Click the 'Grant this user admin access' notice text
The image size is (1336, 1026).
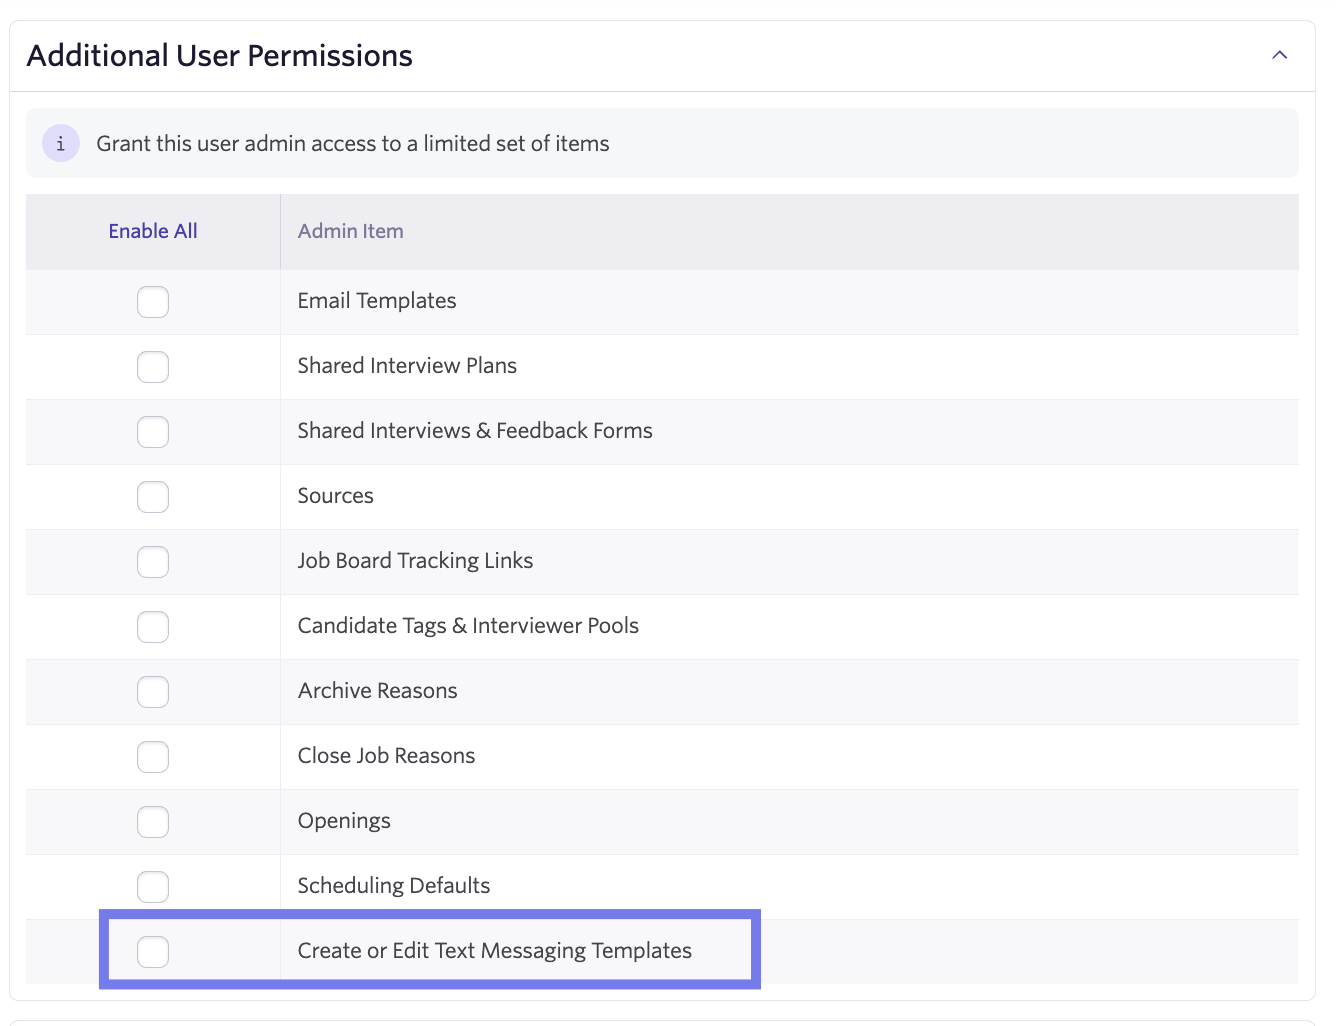point(353,144)
